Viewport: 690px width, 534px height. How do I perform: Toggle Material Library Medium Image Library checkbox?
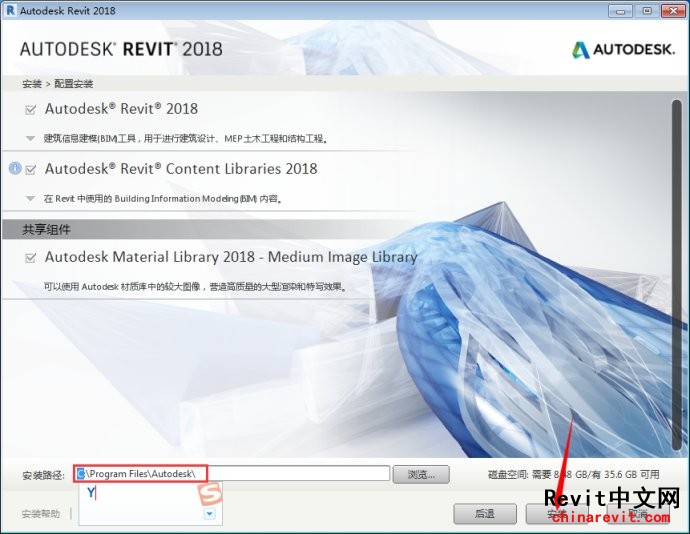[30, 258]
